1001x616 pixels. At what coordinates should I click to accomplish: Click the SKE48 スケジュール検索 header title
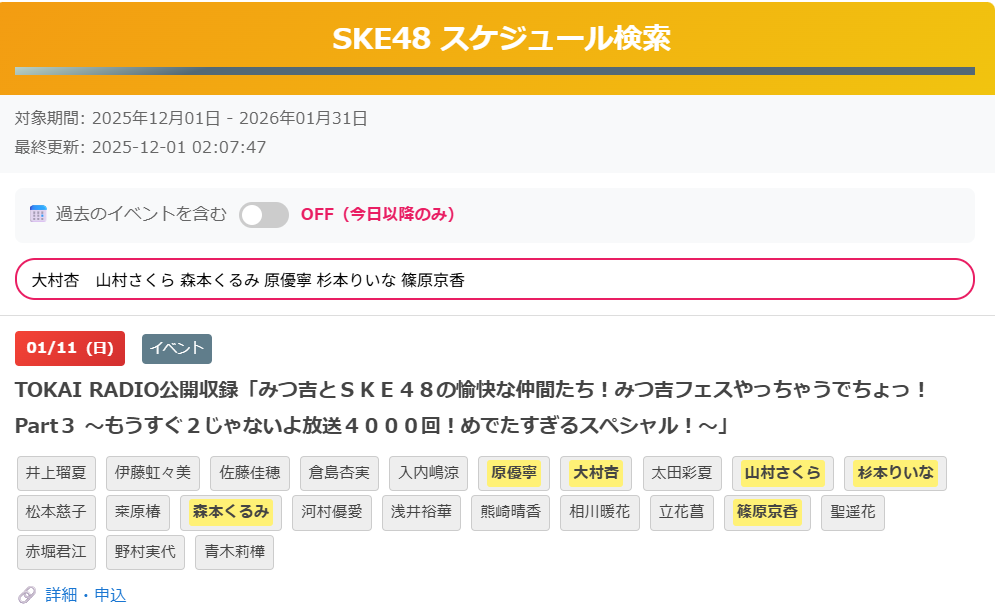pos(501,38)
